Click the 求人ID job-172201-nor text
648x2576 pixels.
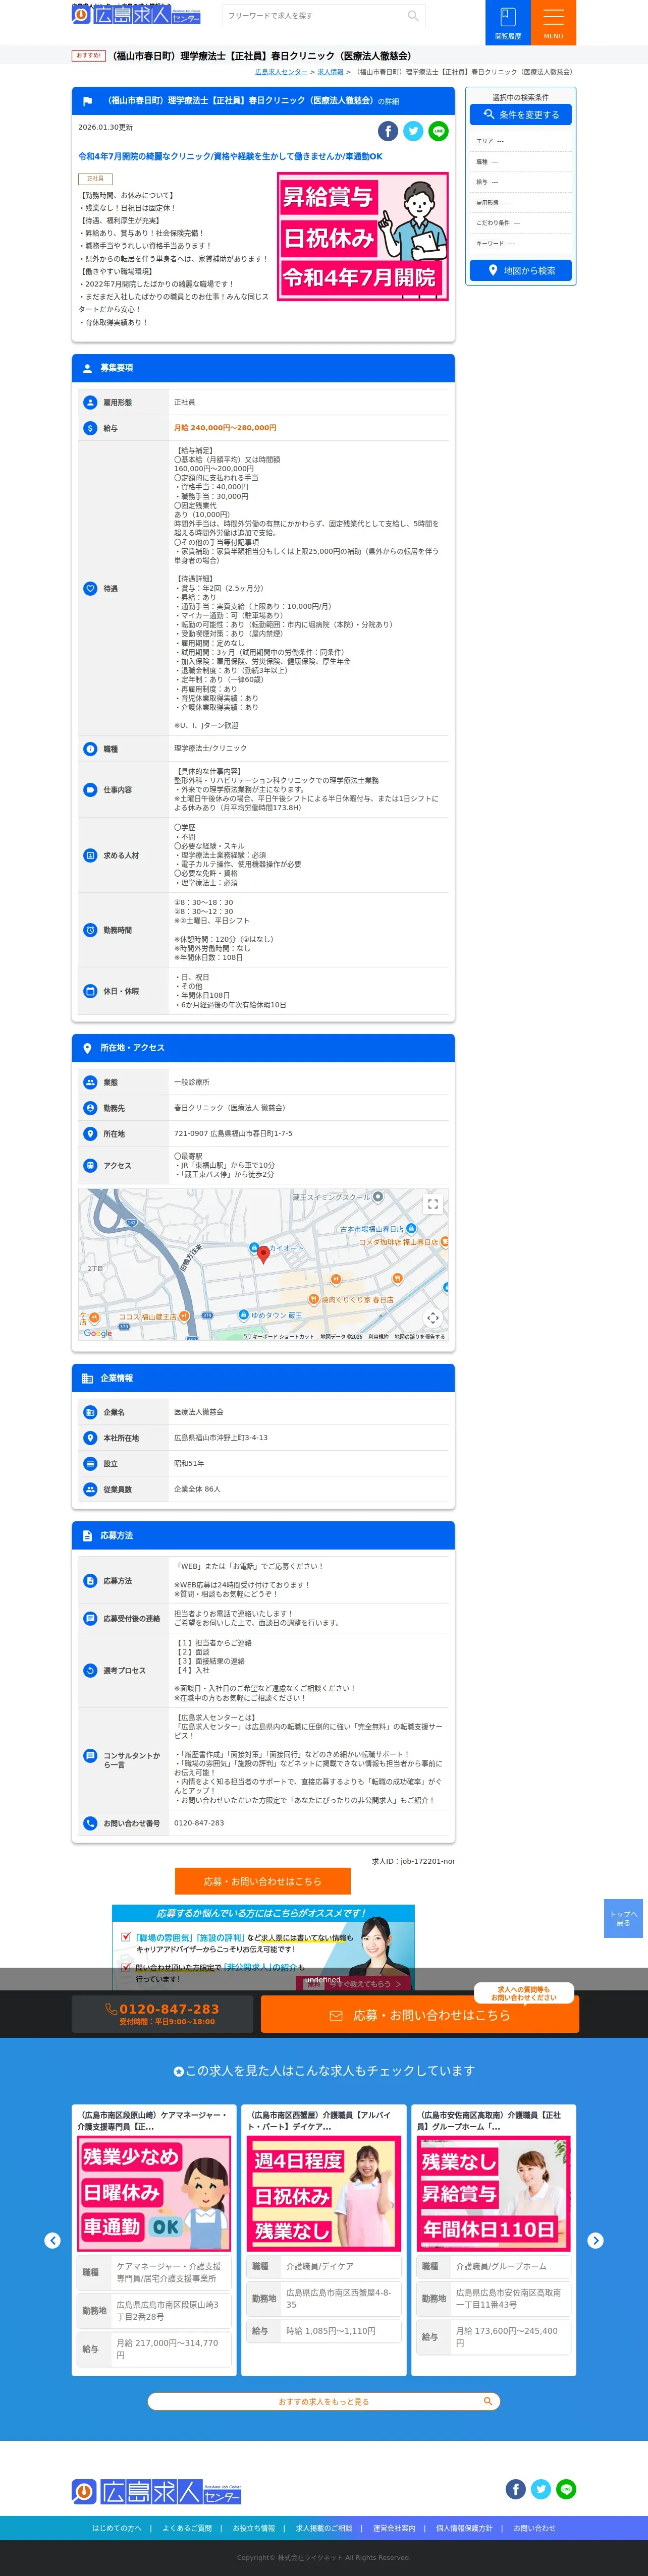point(413,1861)
